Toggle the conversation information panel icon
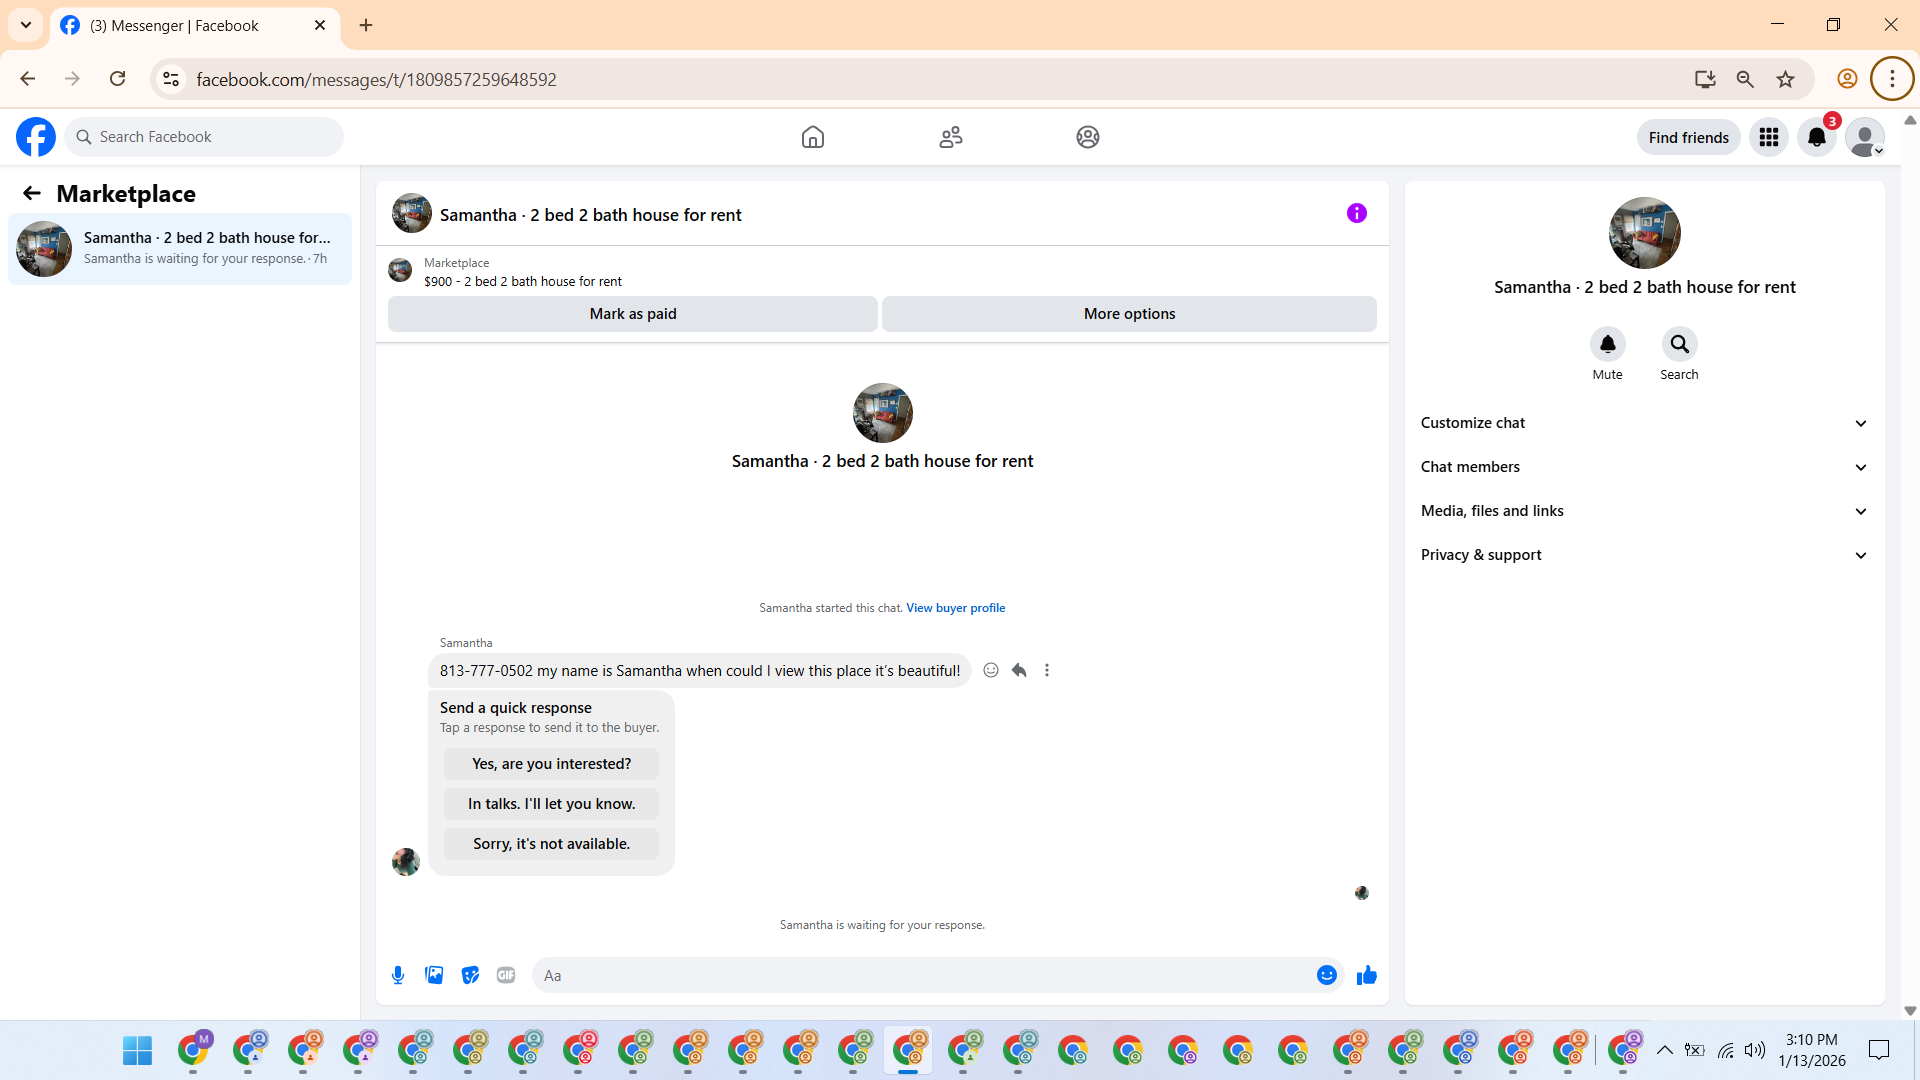 pyautogui.click(x=1356, y=213)
